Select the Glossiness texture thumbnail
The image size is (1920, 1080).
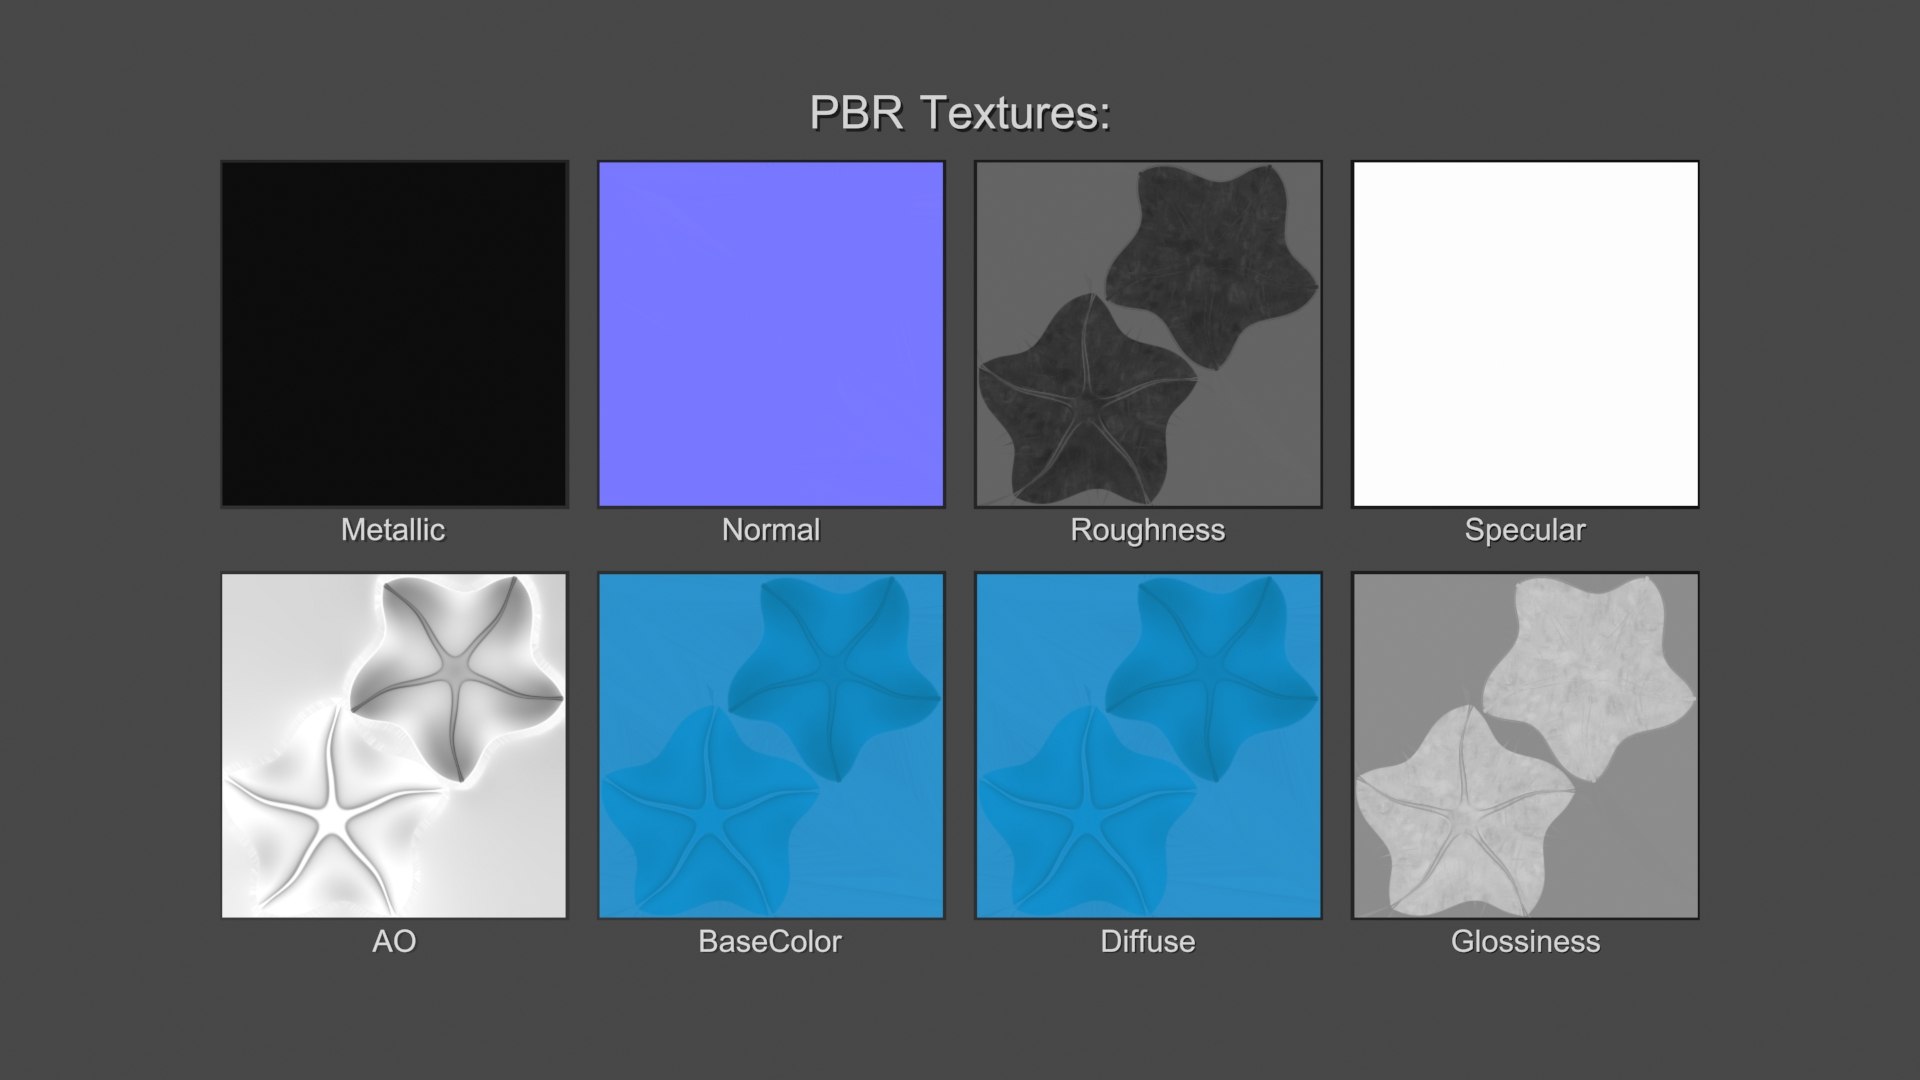point(1525,745)
